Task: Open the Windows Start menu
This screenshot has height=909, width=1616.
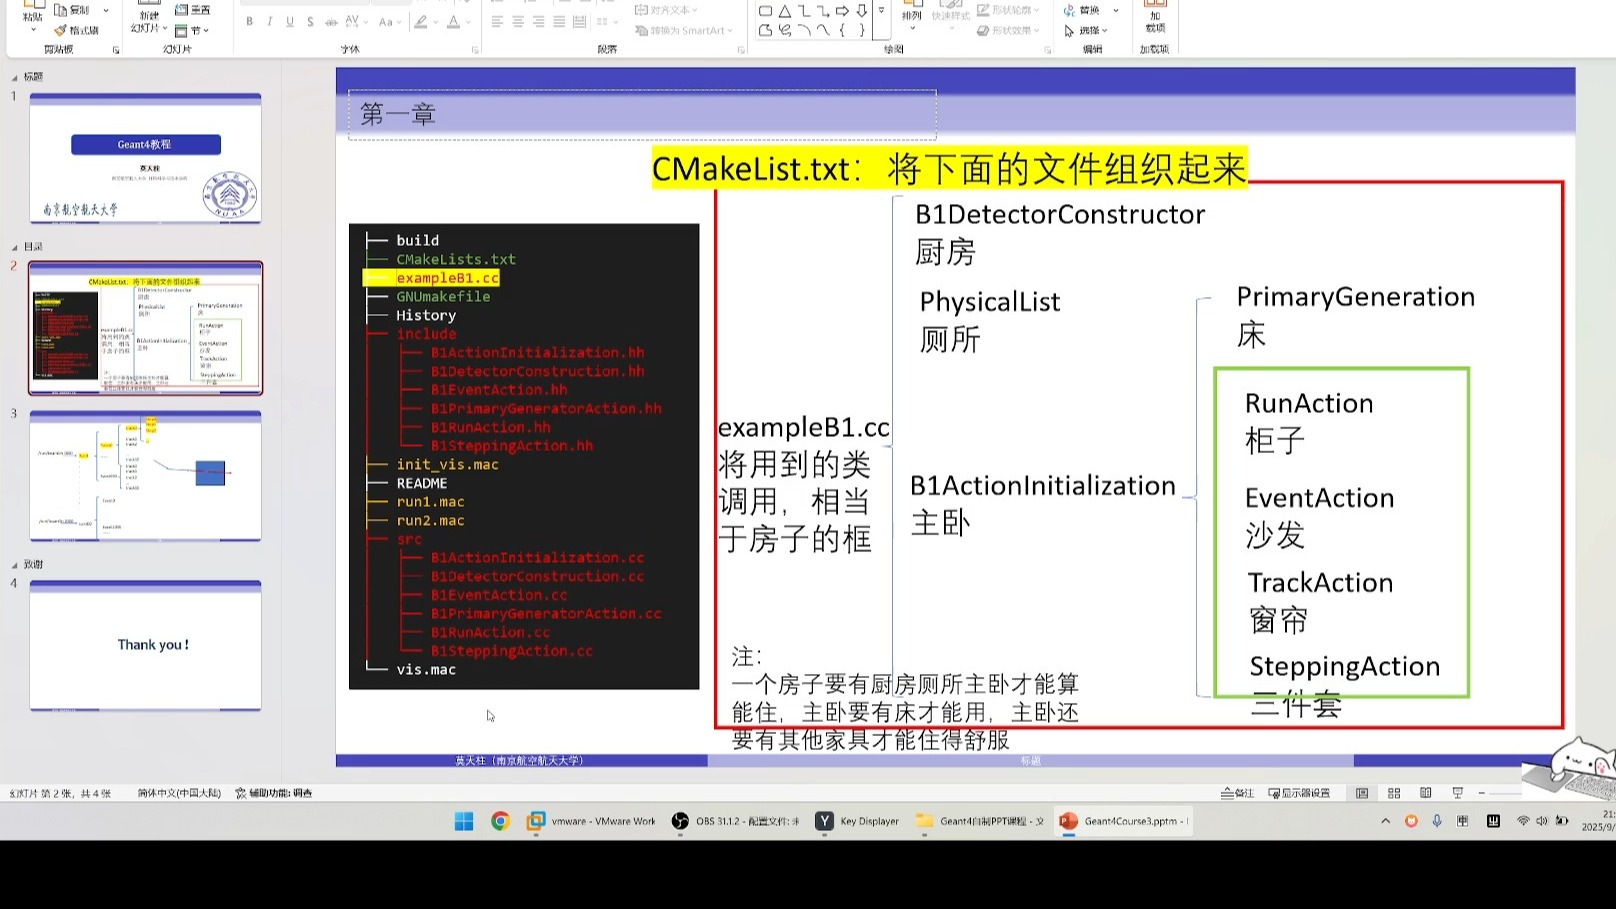Action: point(464,822)
